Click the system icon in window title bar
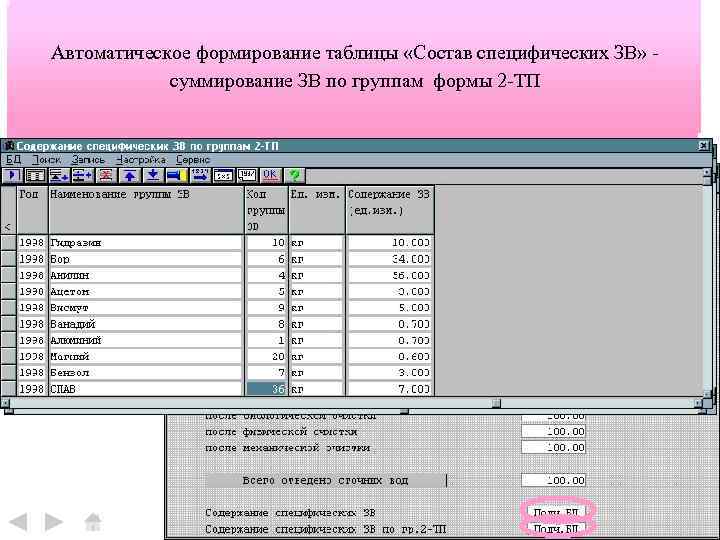Screen dimensions: 720x540 point(8,146)
